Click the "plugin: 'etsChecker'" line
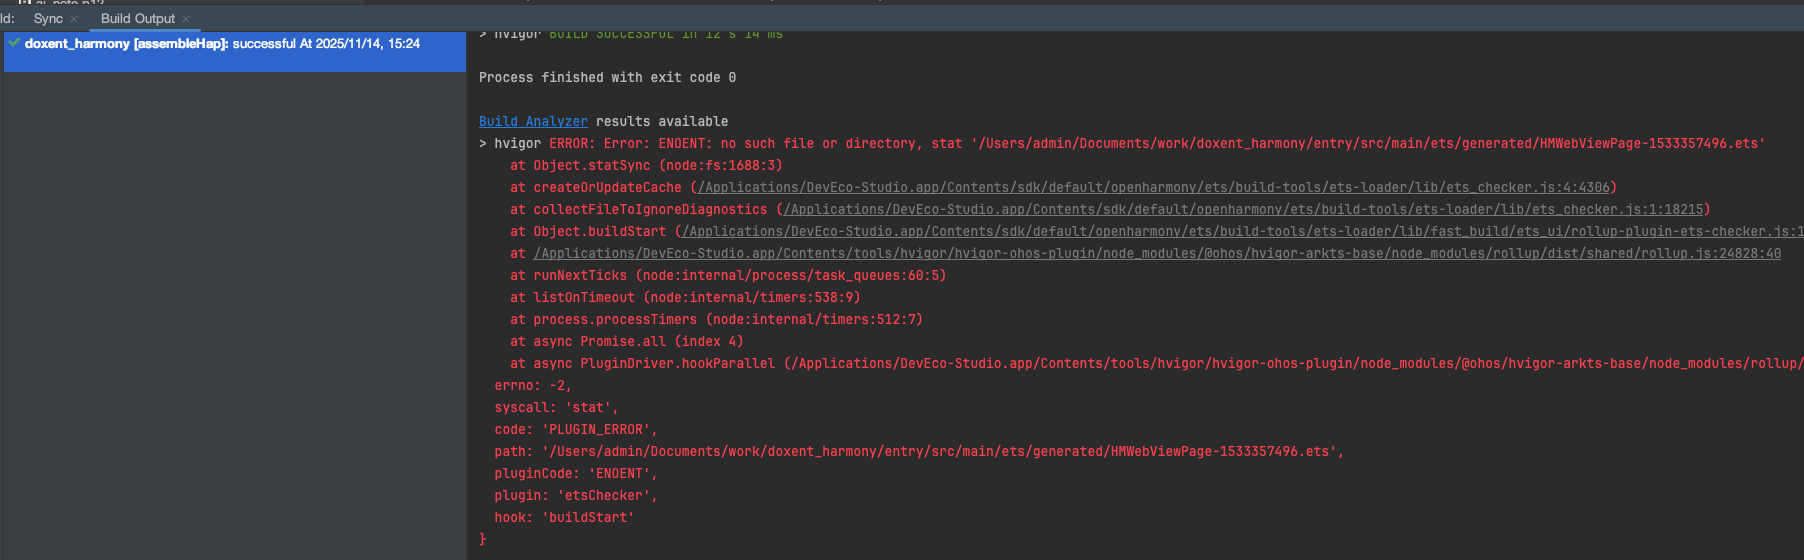1804x560 pixels. coord(575,496)
